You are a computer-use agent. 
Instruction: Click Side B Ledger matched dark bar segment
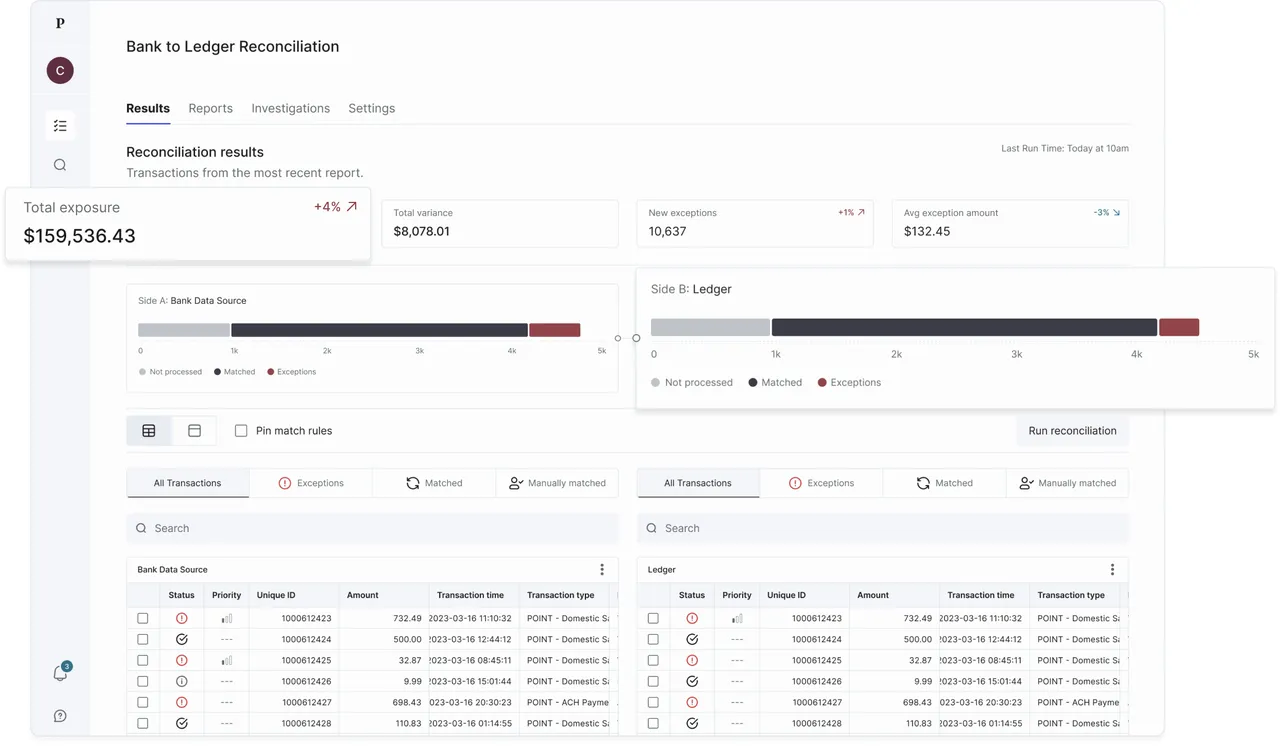964,327
